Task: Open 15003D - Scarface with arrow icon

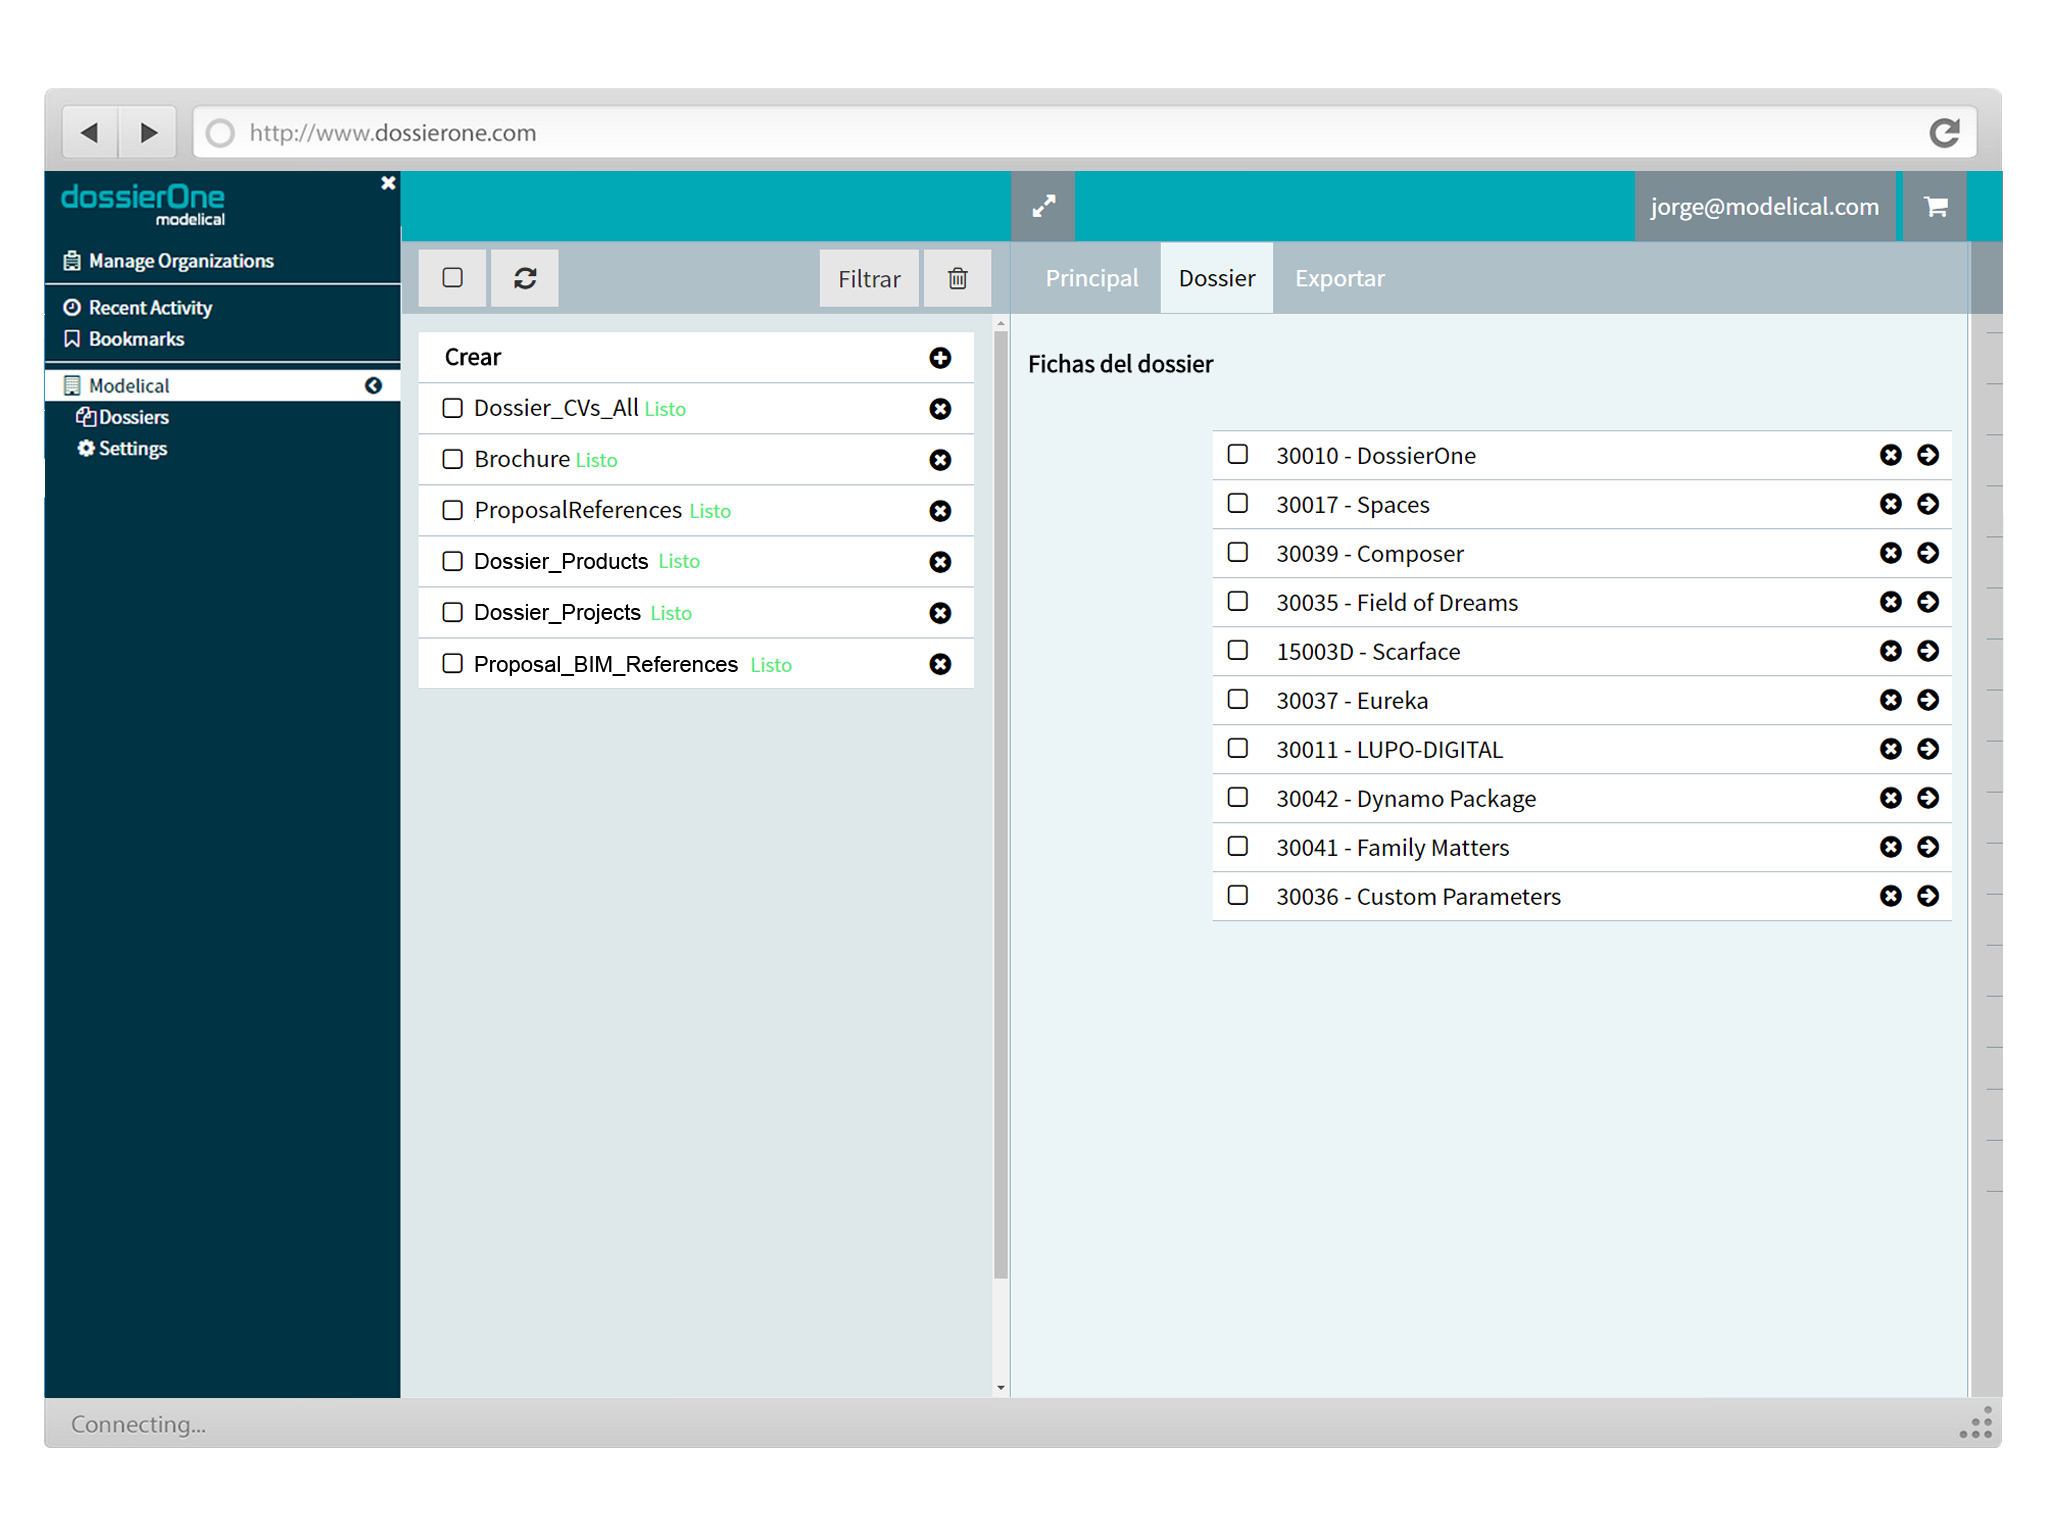Action: (x=1928, y=651)
